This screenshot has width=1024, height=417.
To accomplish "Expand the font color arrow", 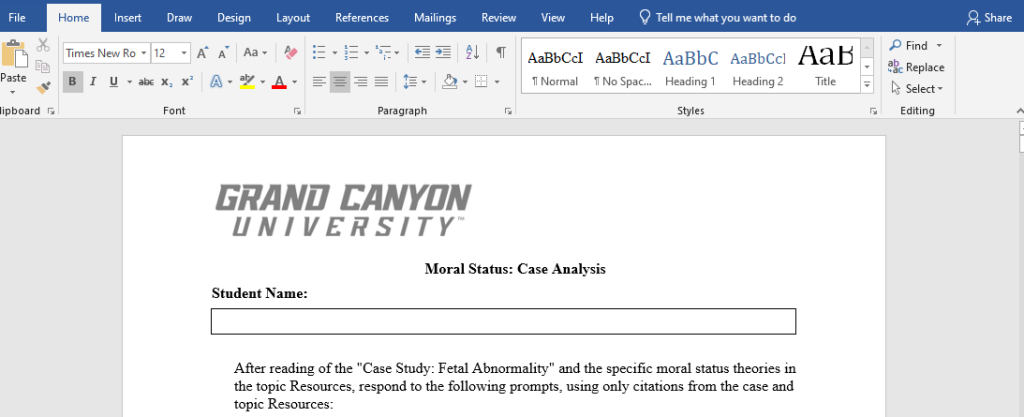I will tap(295, 82).
